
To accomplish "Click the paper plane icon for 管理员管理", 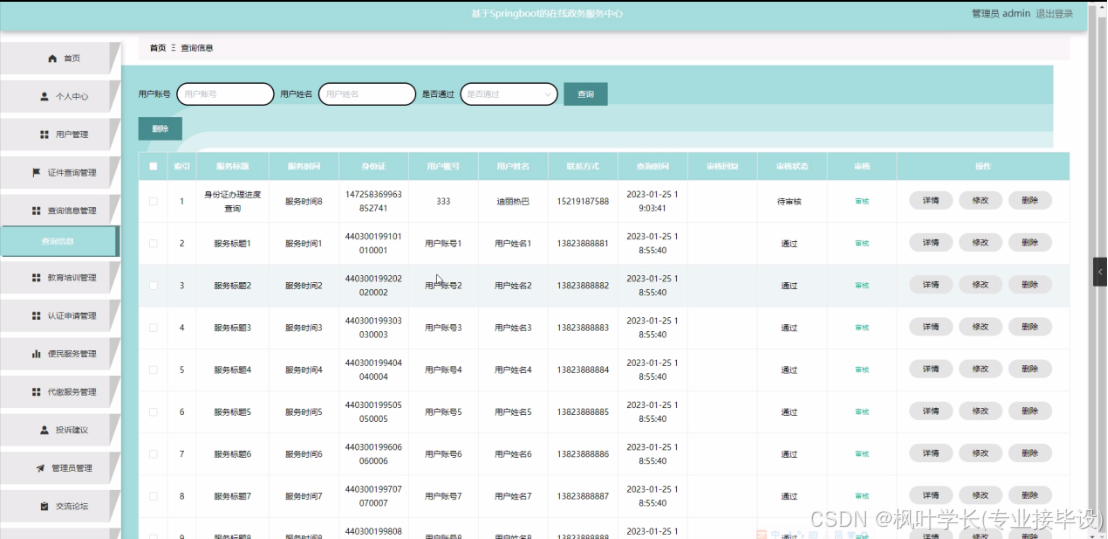I will [40, 468].
